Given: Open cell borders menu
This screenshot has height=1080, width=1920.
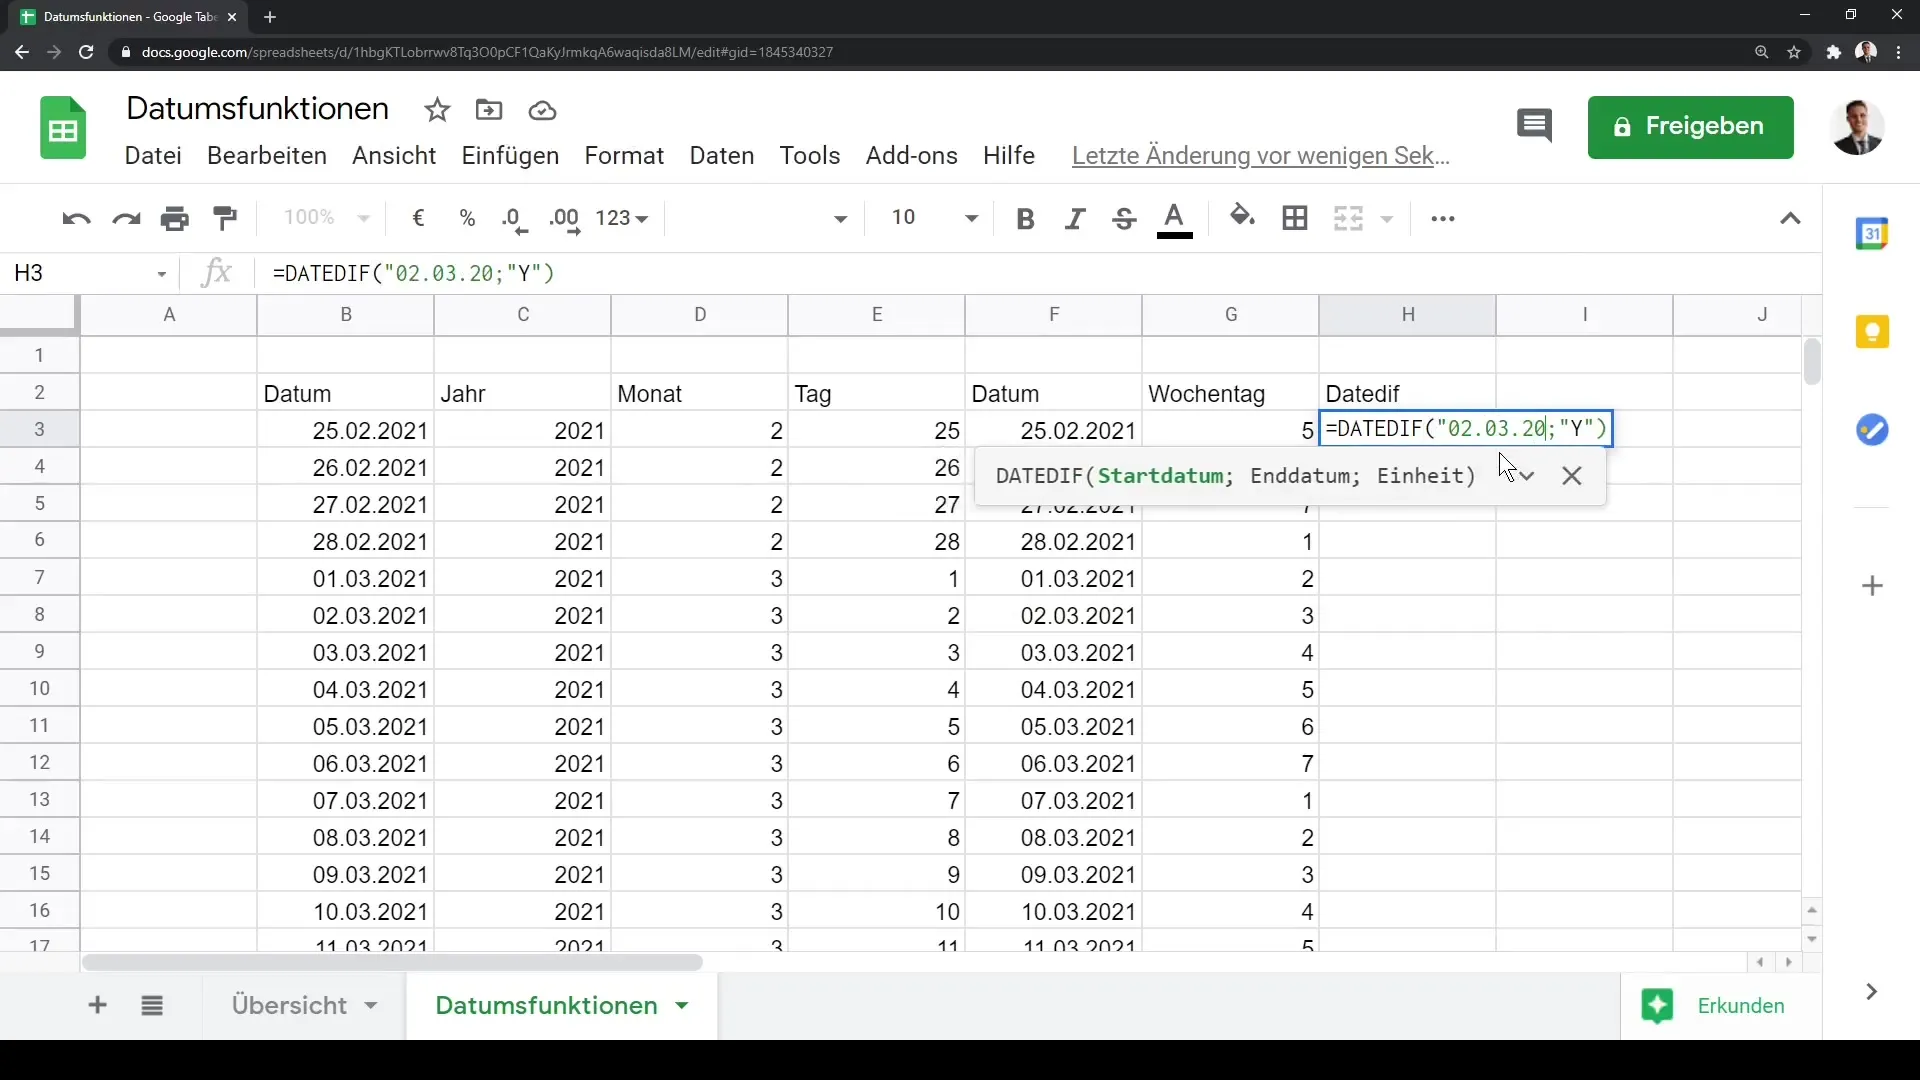Looking at the screenshot, I should point(1295,218).
